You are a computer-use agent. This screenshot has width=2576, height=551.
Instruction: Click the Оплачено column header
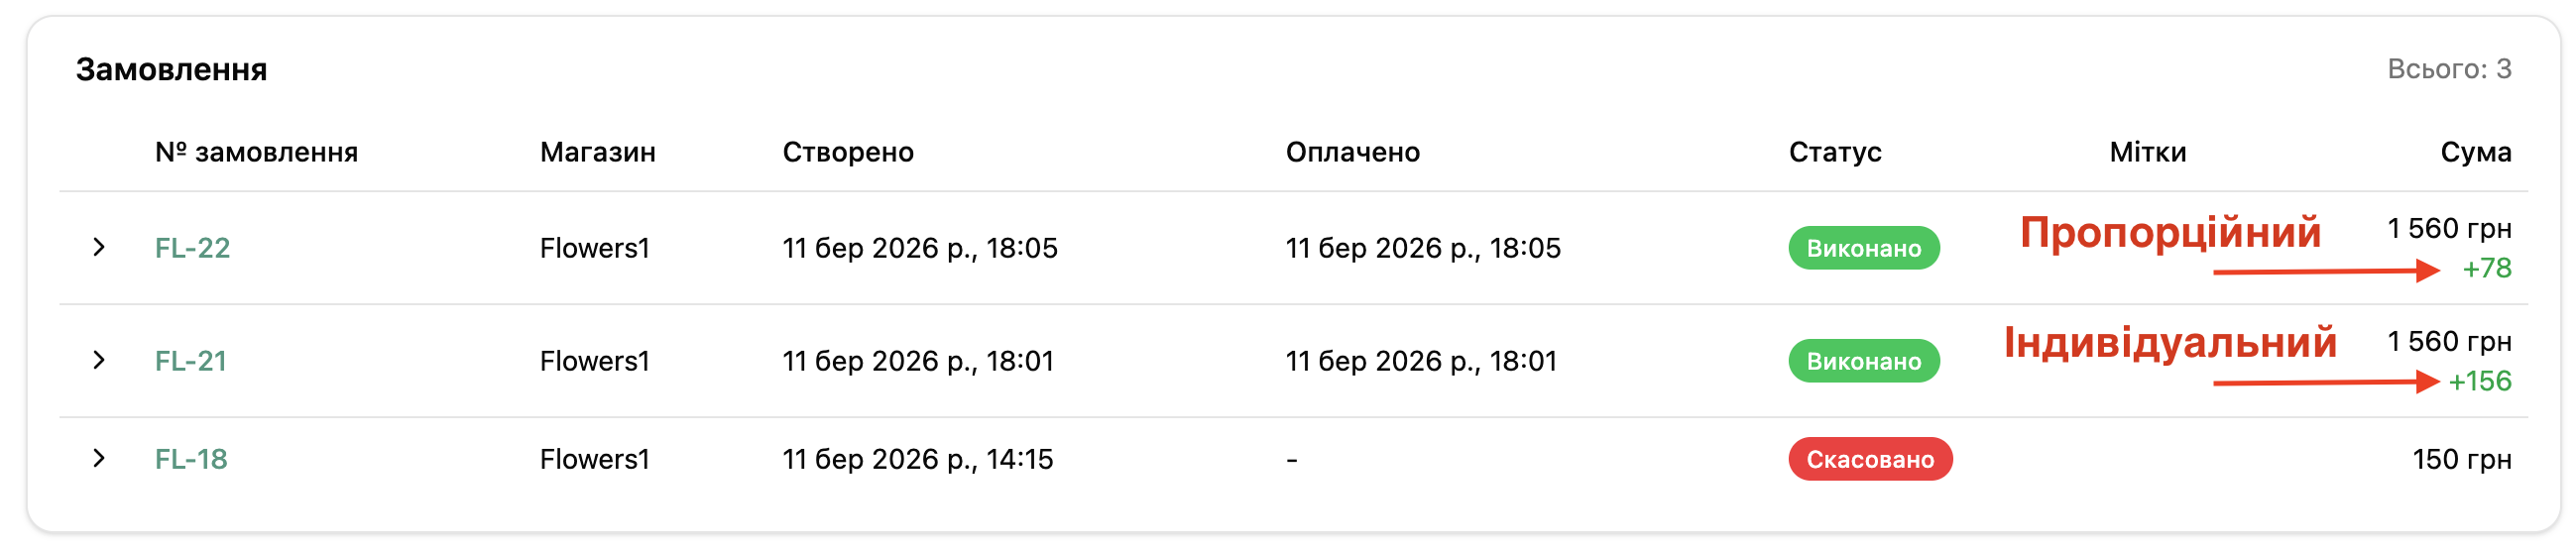coord(1352,152)
